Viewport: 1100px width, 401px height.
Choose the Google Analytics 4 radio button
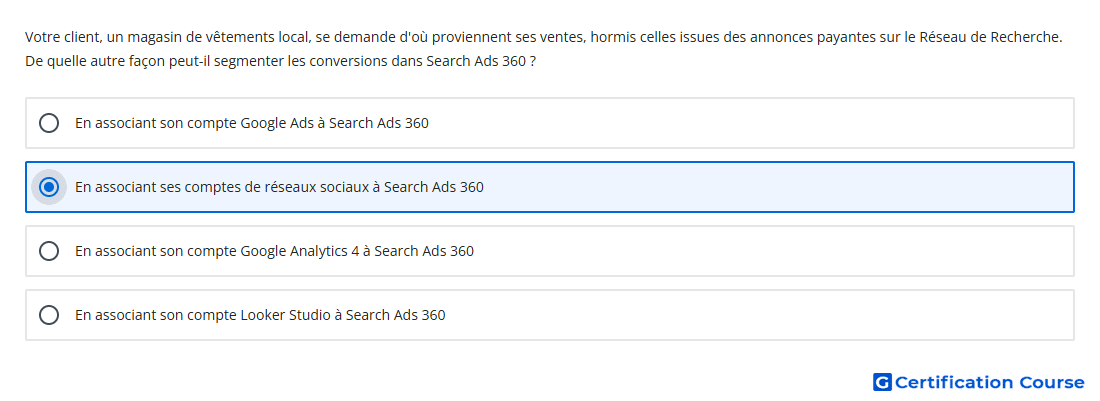[49, 251]
